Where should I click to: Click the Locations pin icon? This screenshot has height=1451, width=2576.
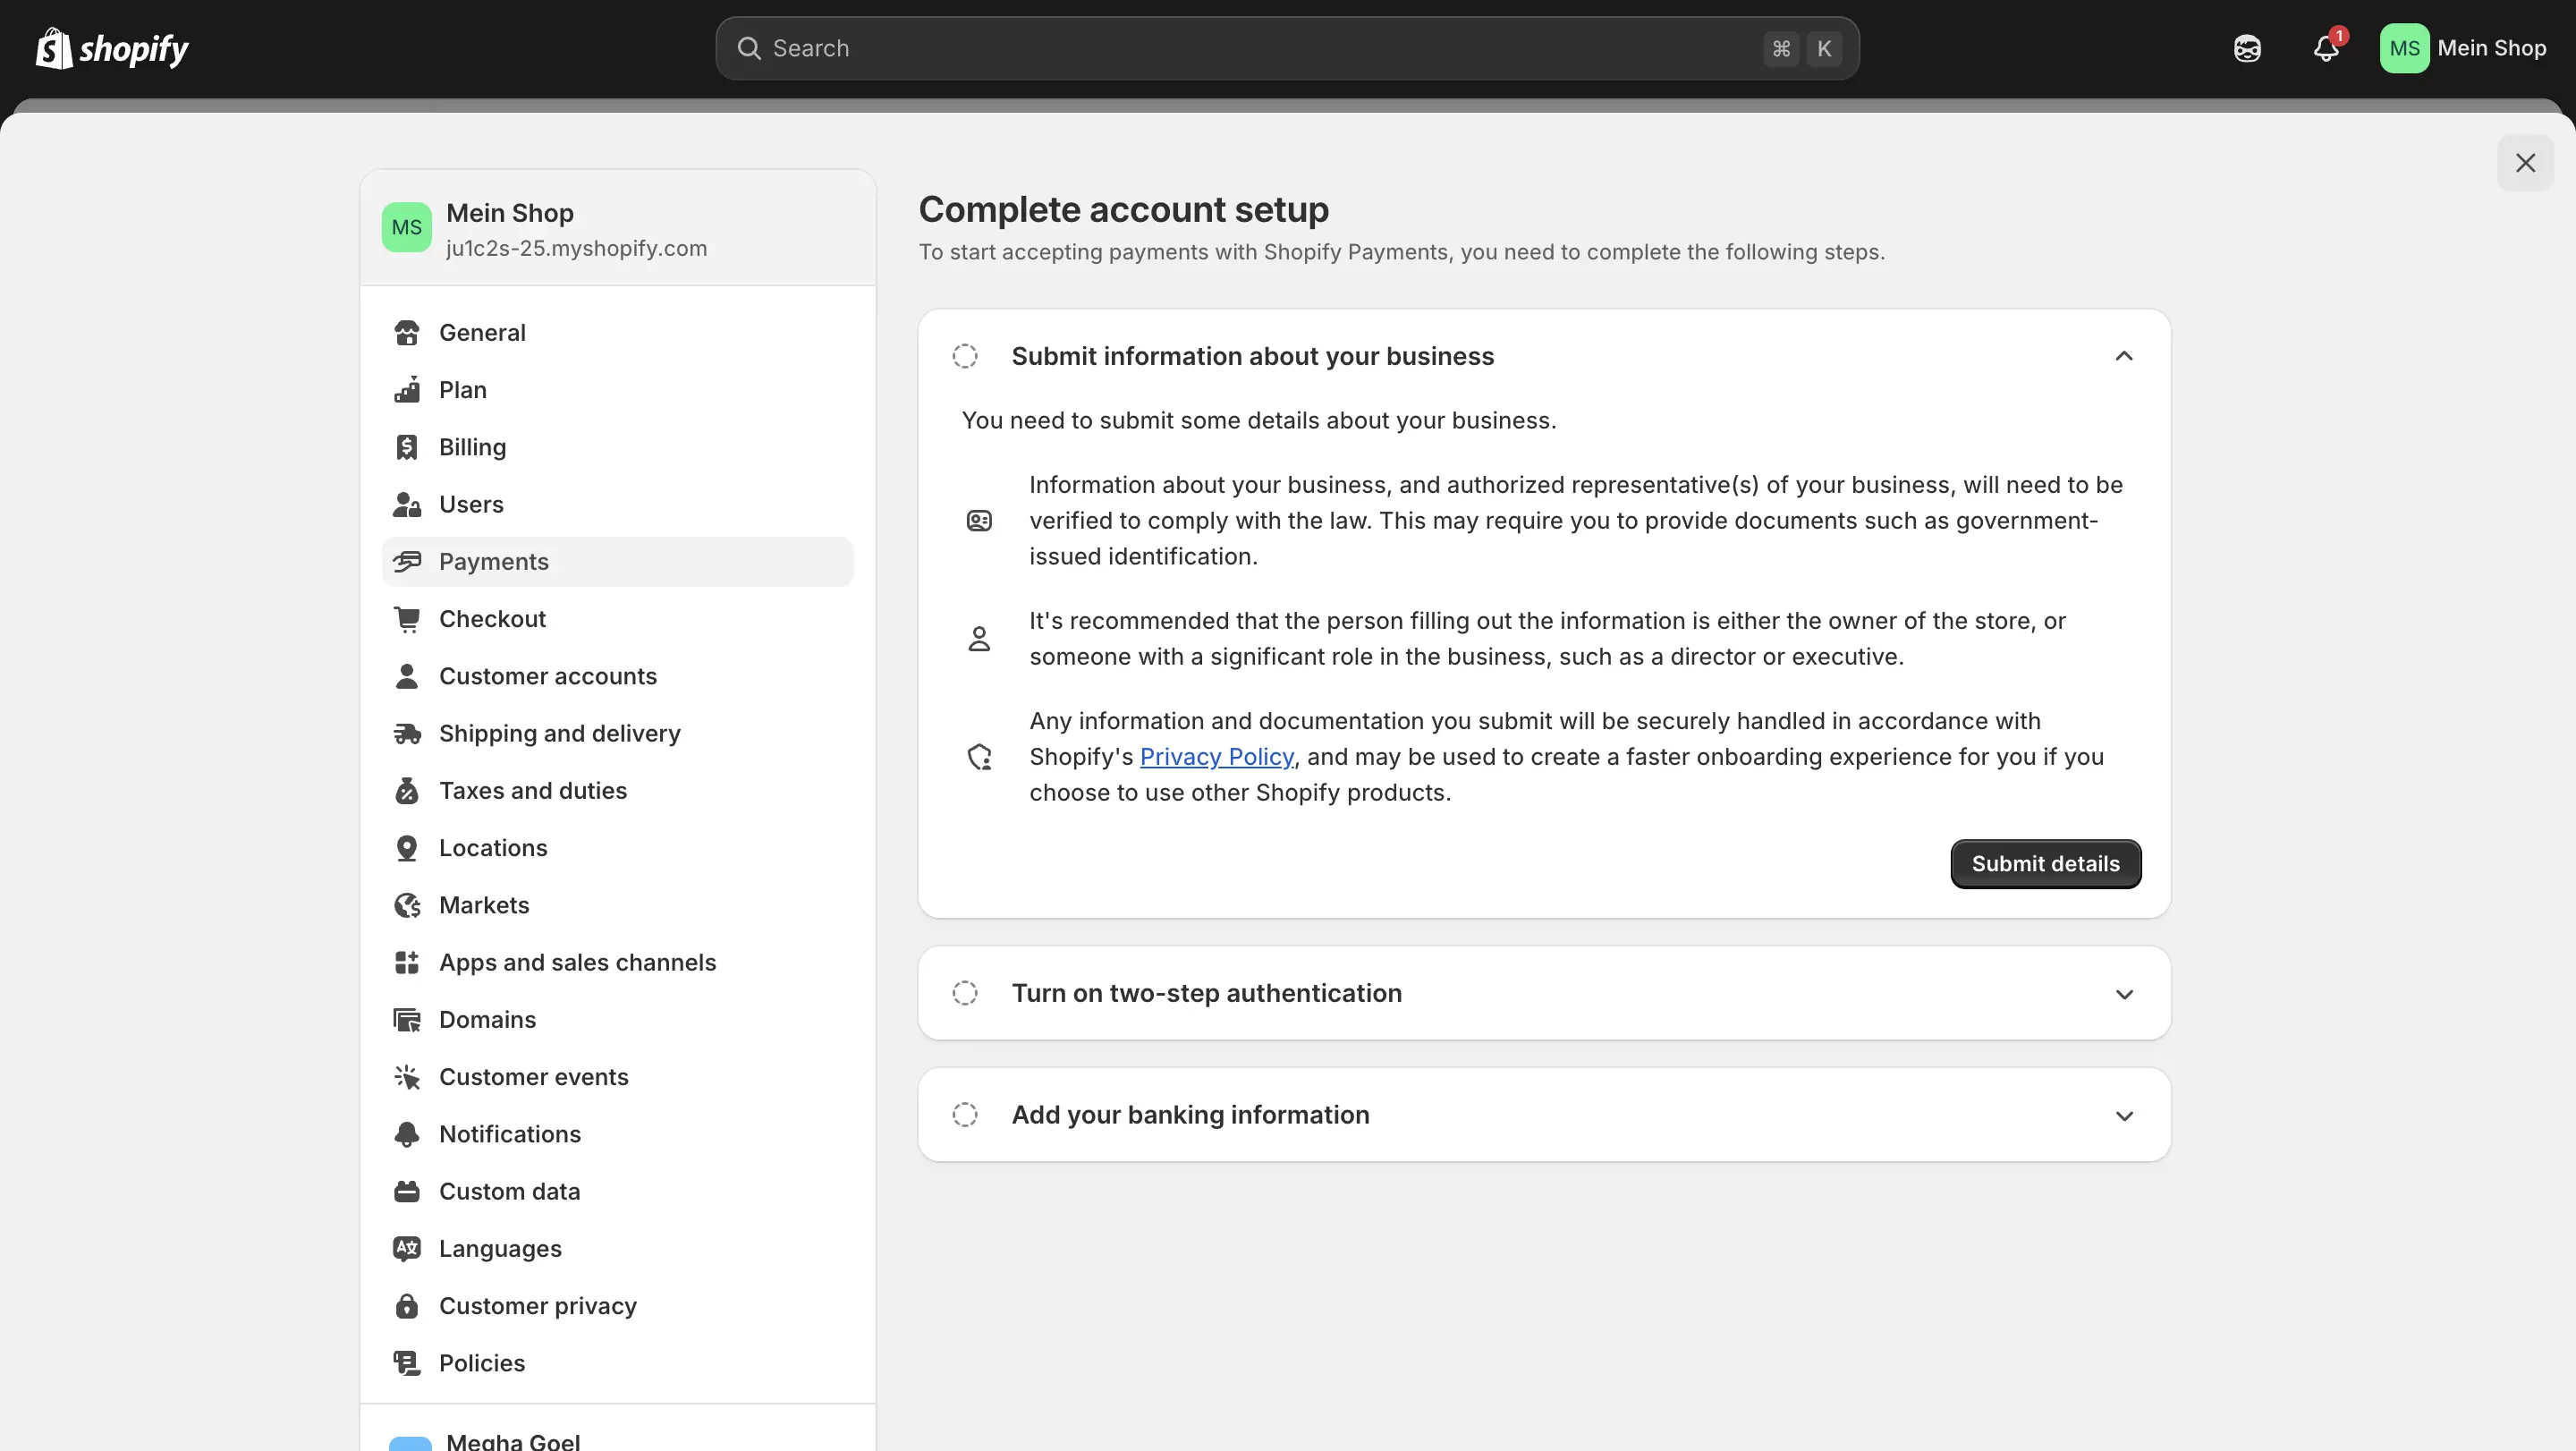click(x=407, y=848)
